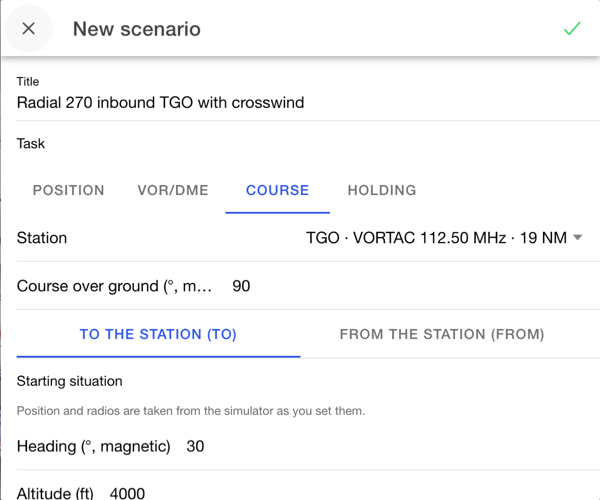This screenshot has width=600, height=500.
Task: Select FROM THE STATION (FROM) tab
Action: (442, 334)
